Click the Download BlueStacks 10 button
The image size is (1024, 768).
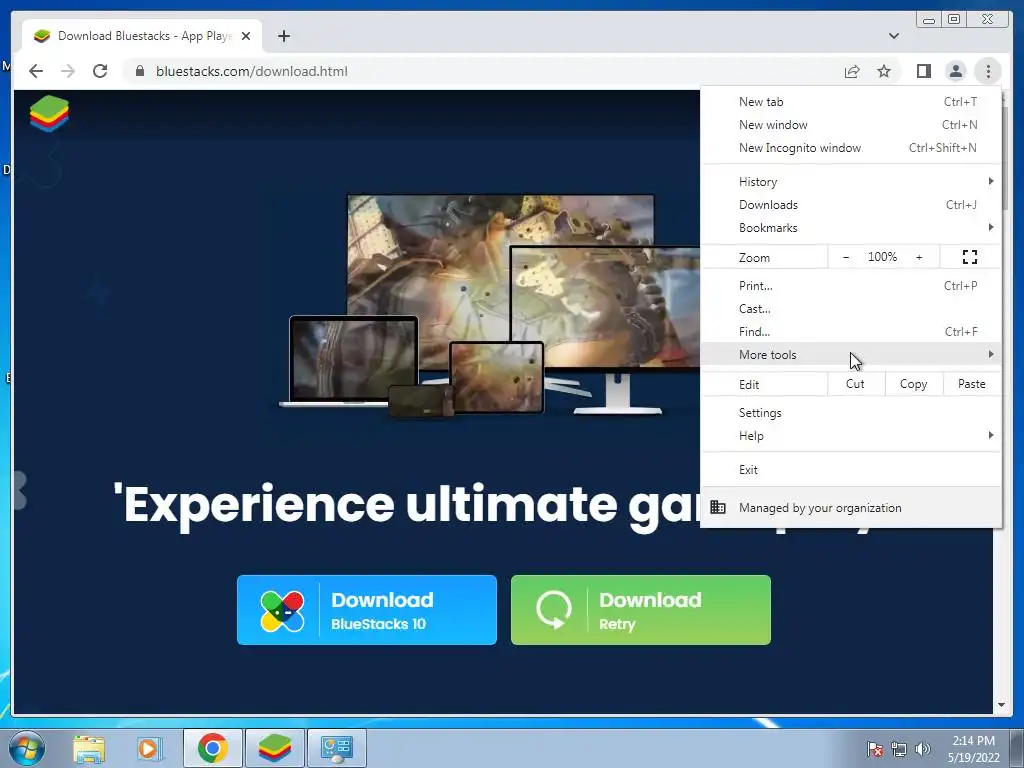coord(366,610)
